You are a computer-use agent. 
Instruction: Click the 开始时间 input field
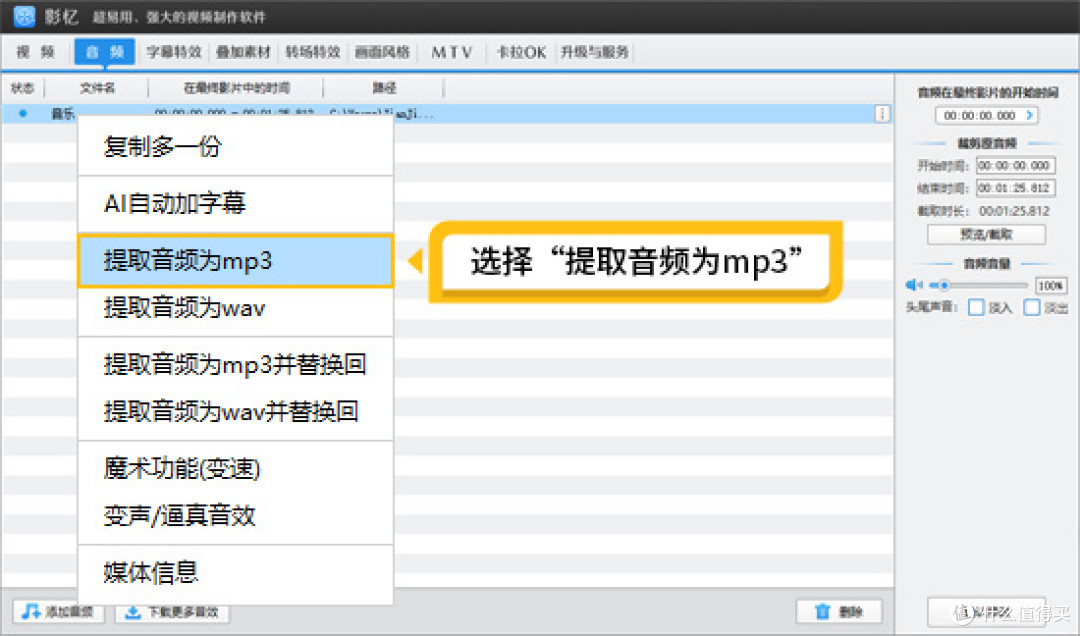pos(1015,165)
